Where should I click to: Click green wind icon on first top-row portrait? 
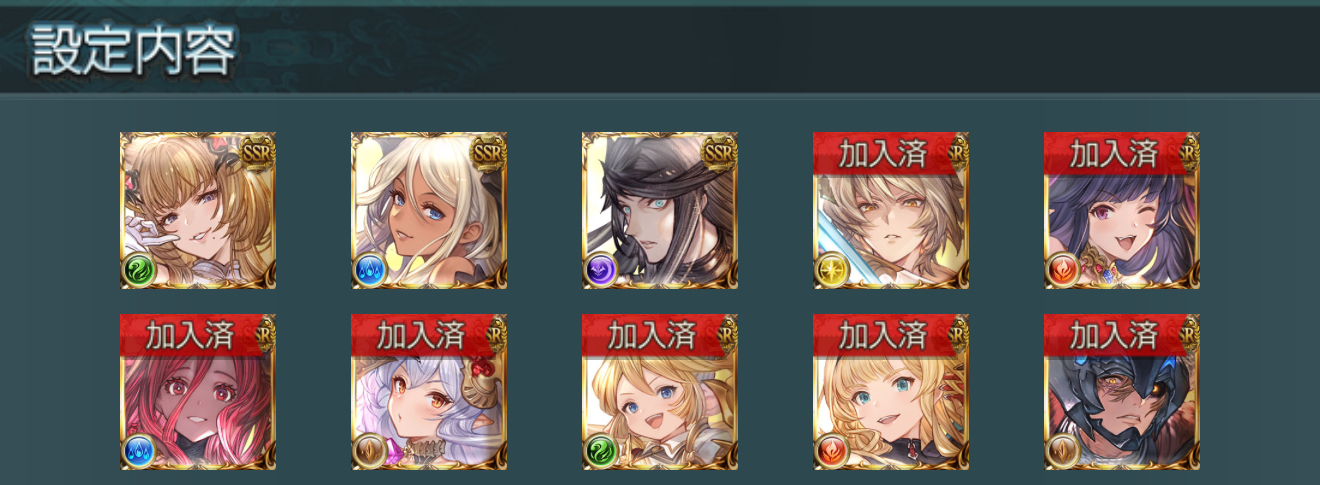point(139,271)
